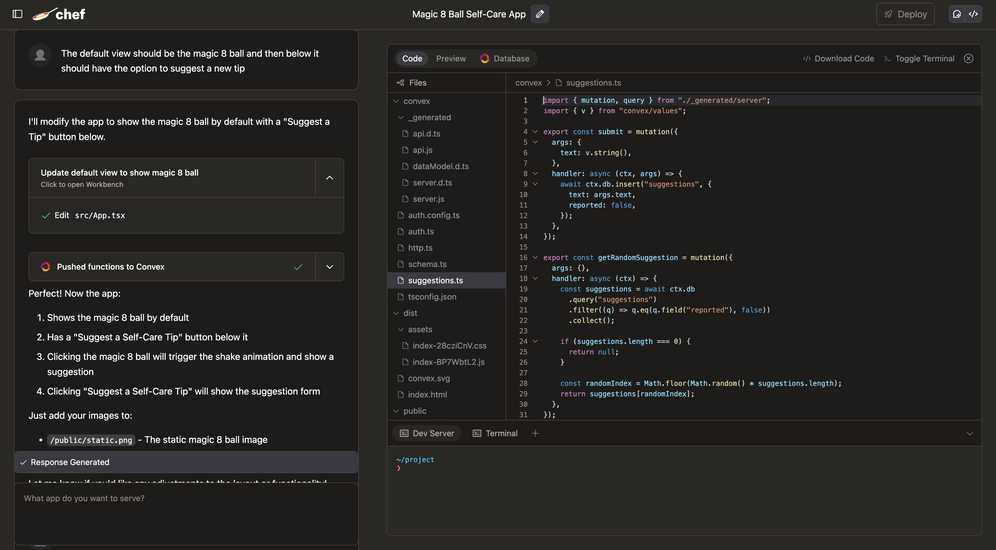Click the chef logo

[x=58, y=14]
